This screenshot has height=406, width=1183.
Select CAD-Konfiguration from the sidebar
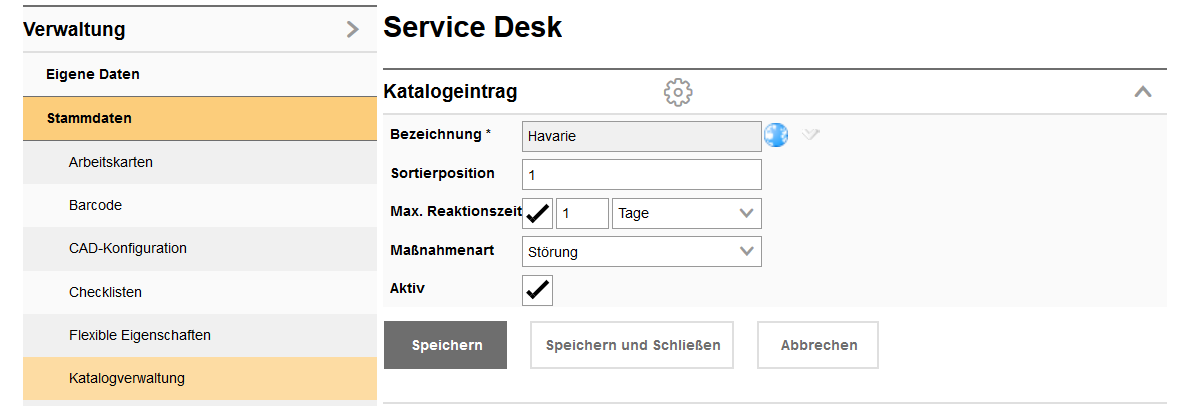127,248
